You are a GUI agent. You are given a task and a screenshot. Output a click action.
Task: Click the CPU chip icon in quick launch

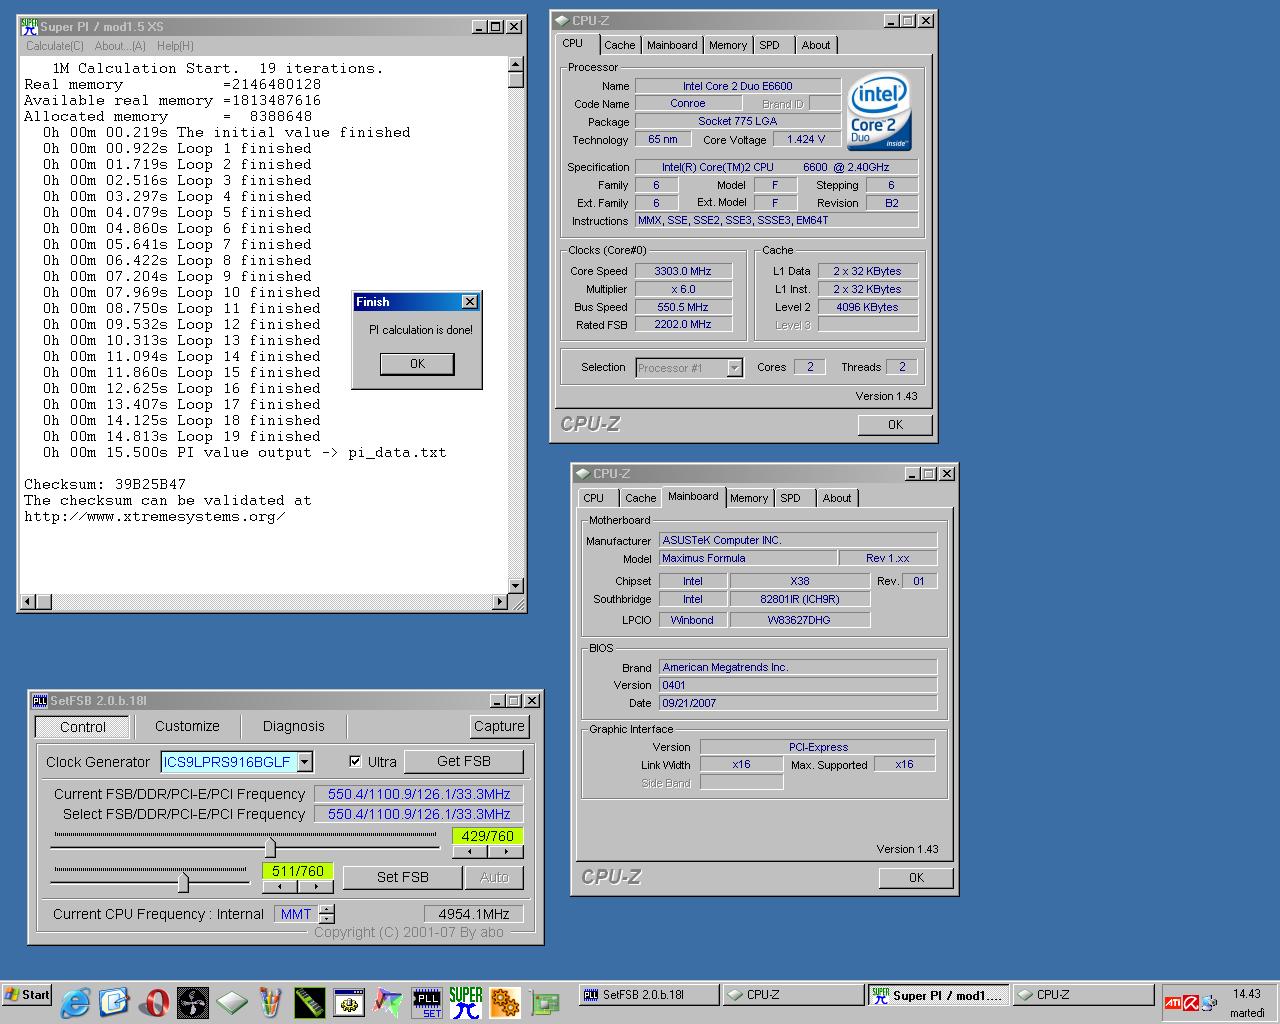231,1001
